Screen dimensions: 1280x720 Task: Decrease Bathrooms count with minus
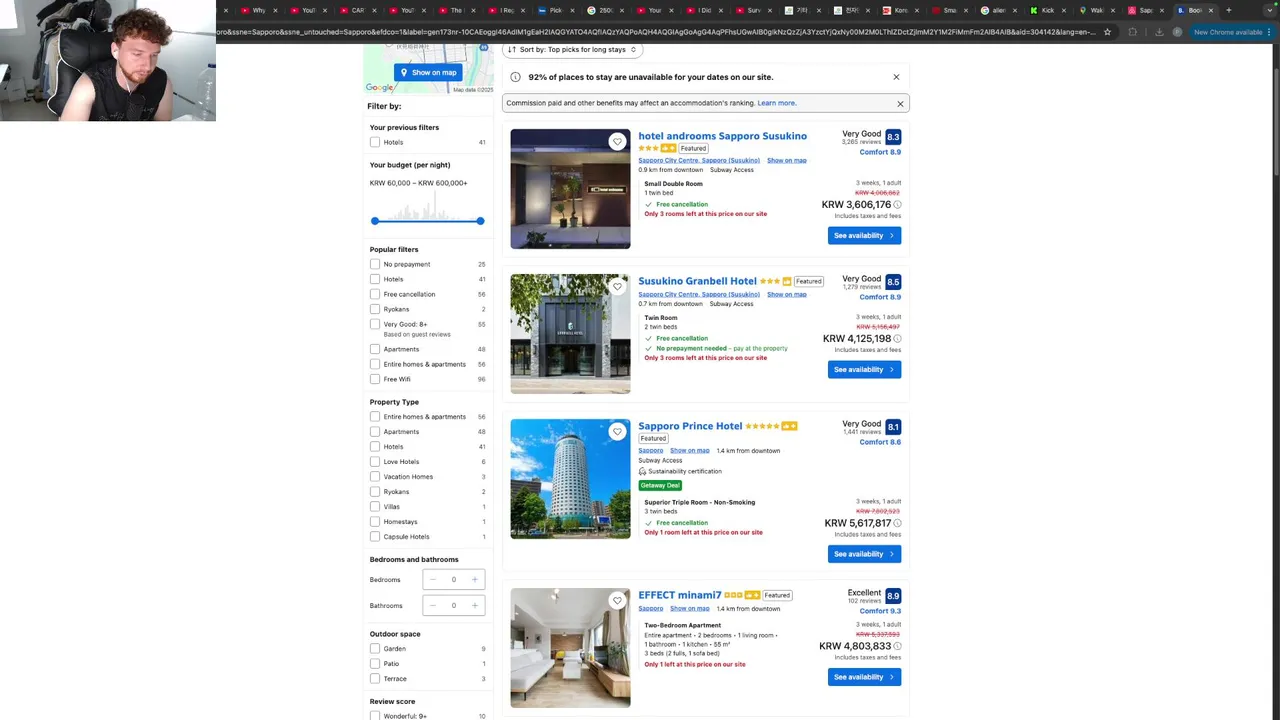pyautogui.click(x=432, y=606)
